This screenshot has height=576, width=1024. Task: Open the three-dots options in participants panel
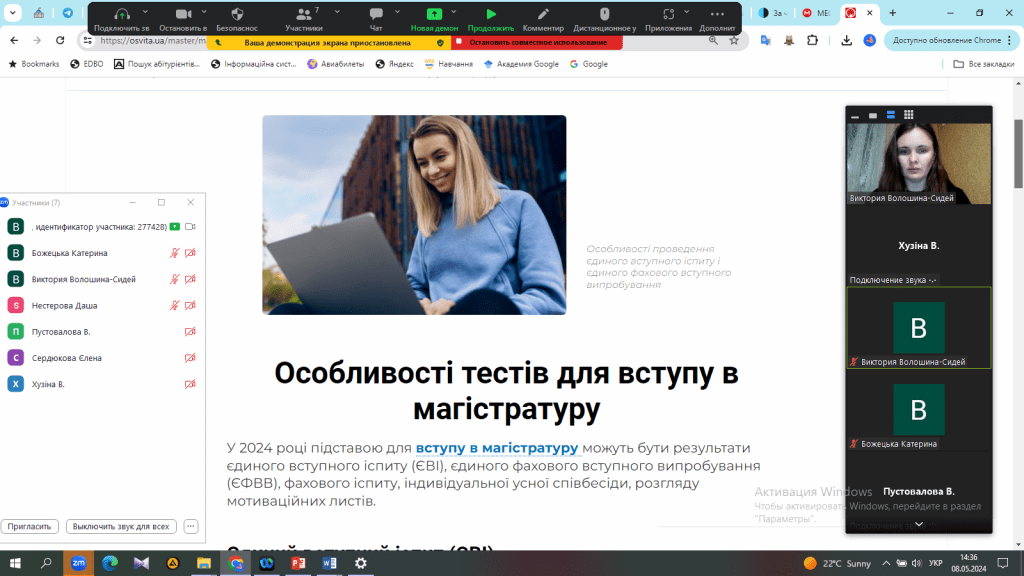point(191,526)
